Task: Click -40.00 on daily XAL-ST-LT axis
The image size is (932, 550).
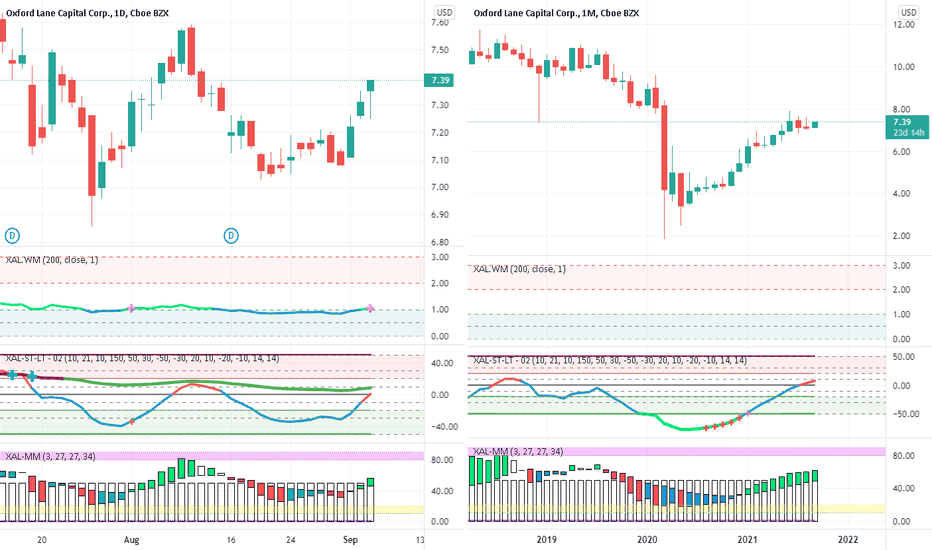Action: (x=444, y=426)
